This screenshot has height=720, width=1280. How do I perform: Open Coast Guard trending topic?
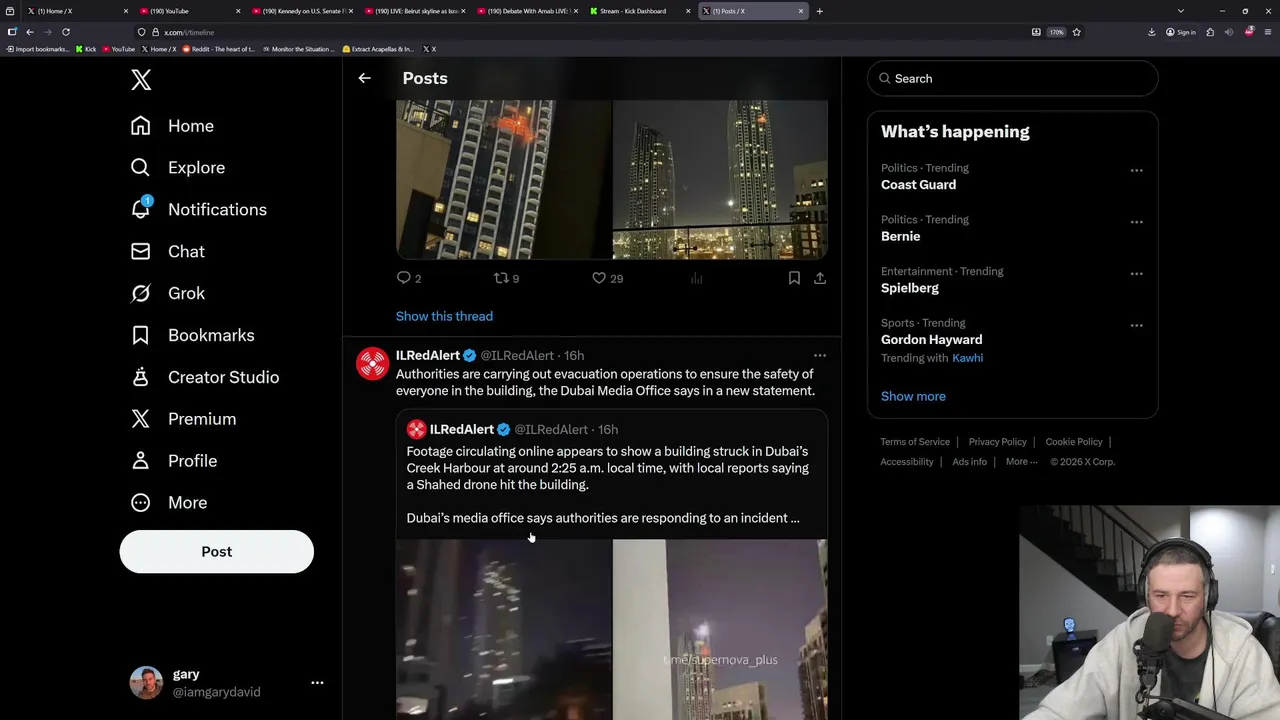[918, 185]
